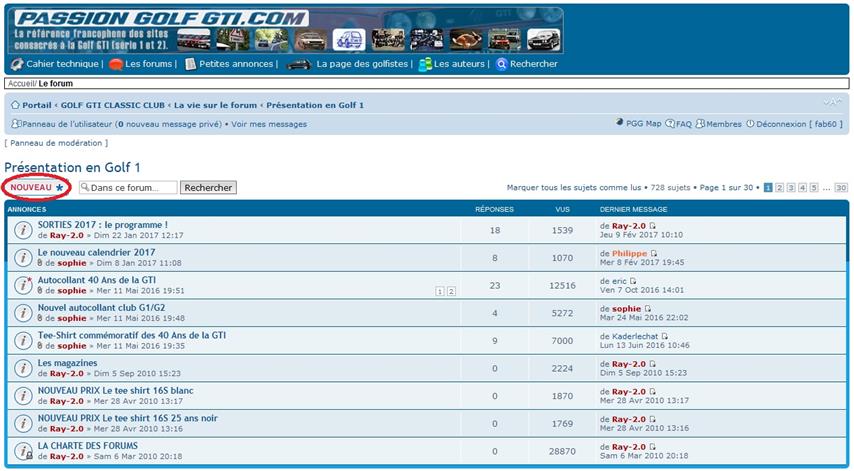Open topic LA CHARTE DES FORUMS
The width and height of the screenshot is (854, 471).
click(88, 445)
